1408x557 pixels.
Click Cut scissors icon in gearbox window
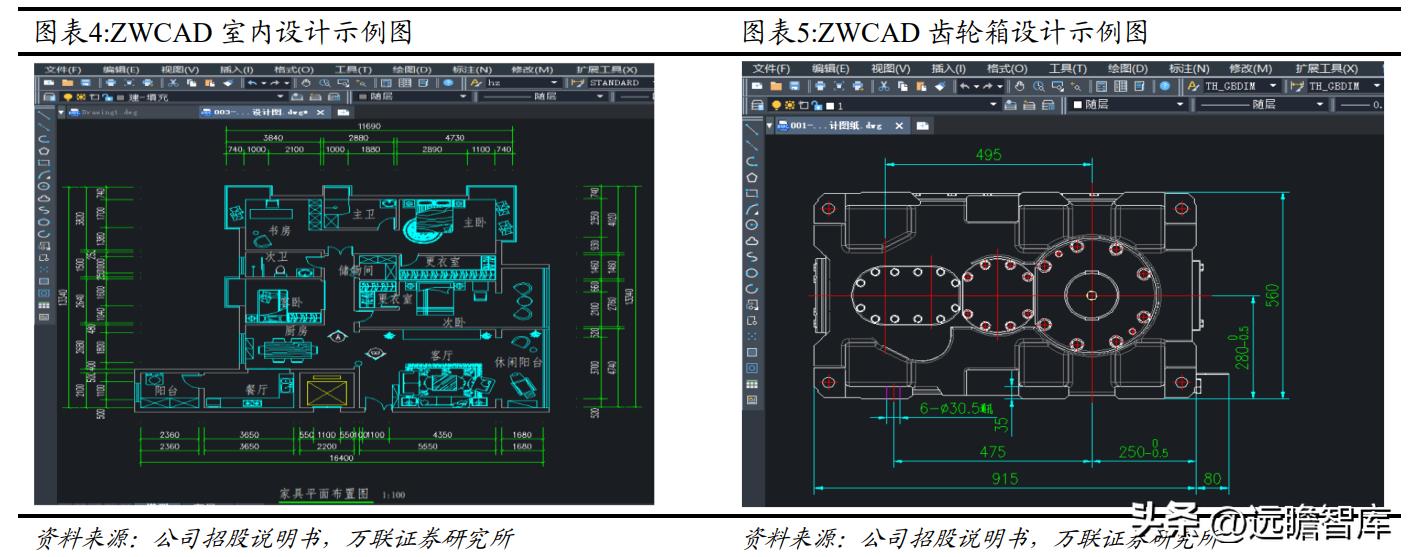(883, 86)
